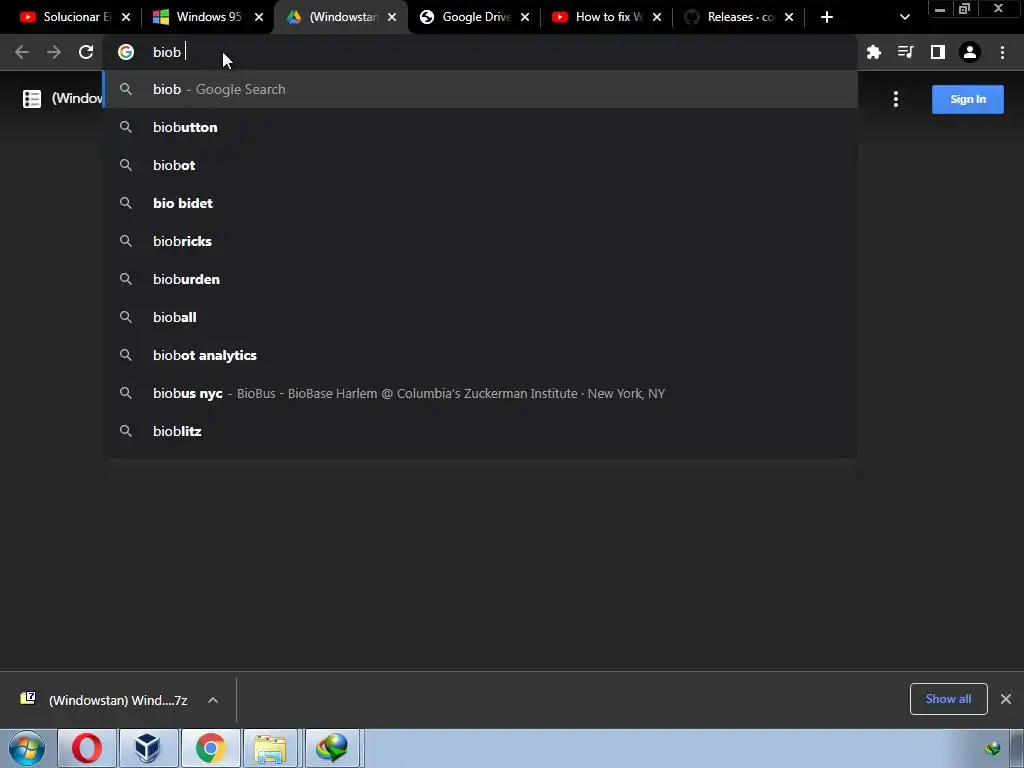Close the How to fix tab
Viewport: 1024px width, 768px height.
657,17
